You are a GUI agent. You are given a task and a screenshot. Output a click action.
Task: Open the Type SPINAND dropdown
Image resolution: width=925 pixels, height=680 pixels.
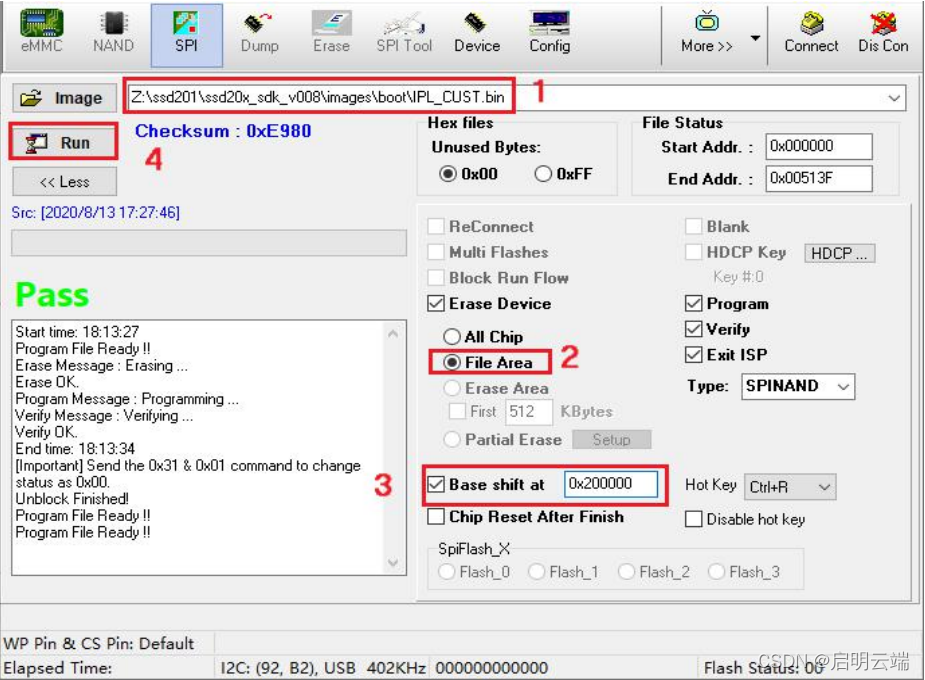pos(798,386)
